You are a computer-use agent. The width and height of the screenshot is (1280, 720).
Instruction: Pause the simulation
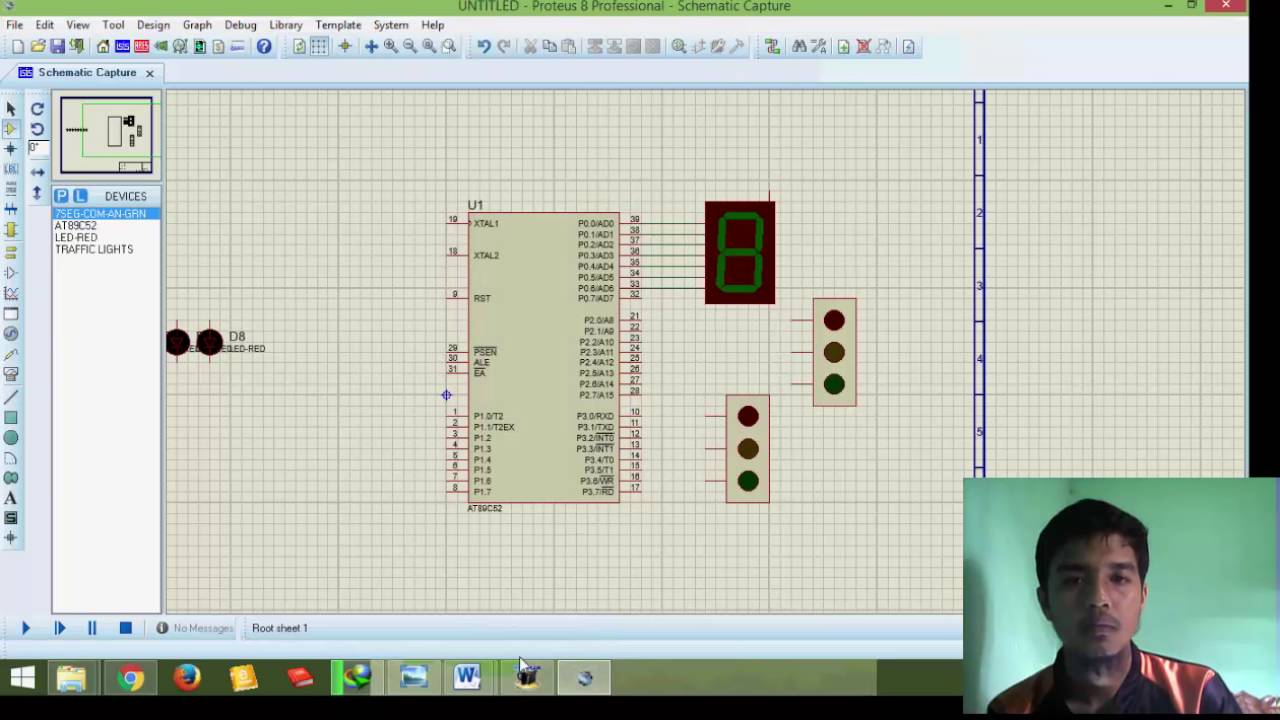tap(92, 628)
